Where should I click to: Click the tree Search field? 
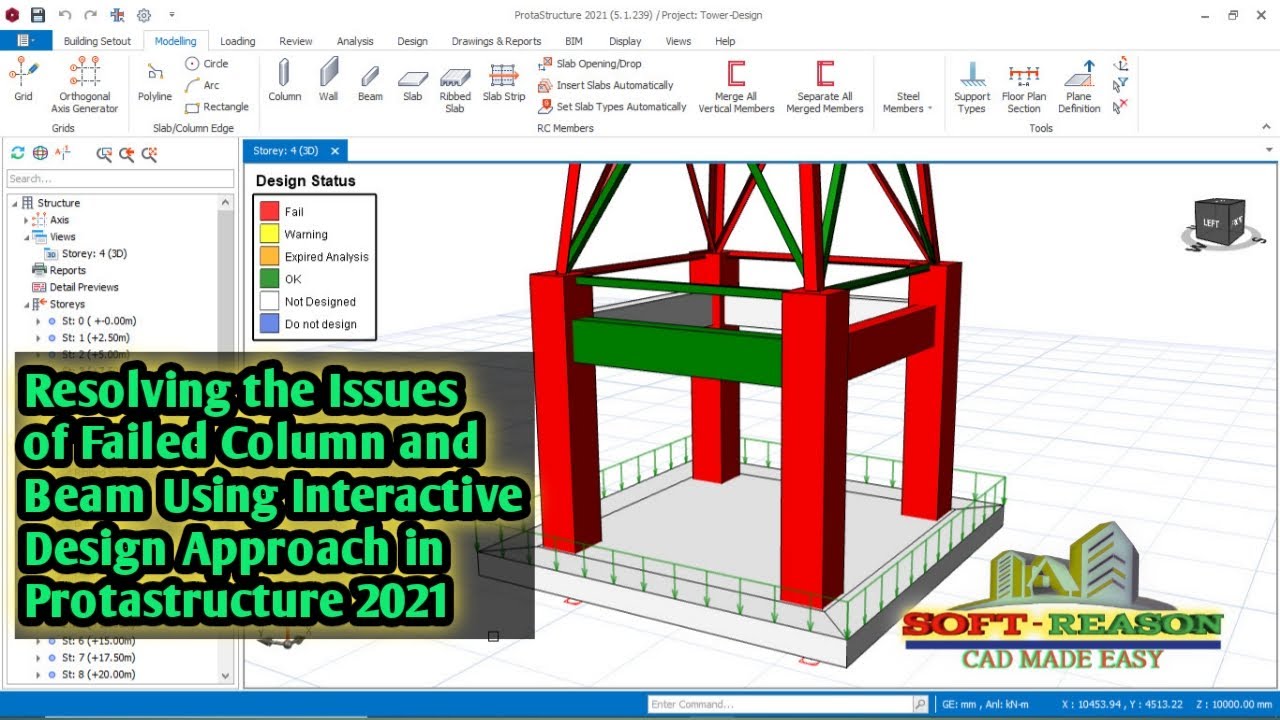pos(120,178)
